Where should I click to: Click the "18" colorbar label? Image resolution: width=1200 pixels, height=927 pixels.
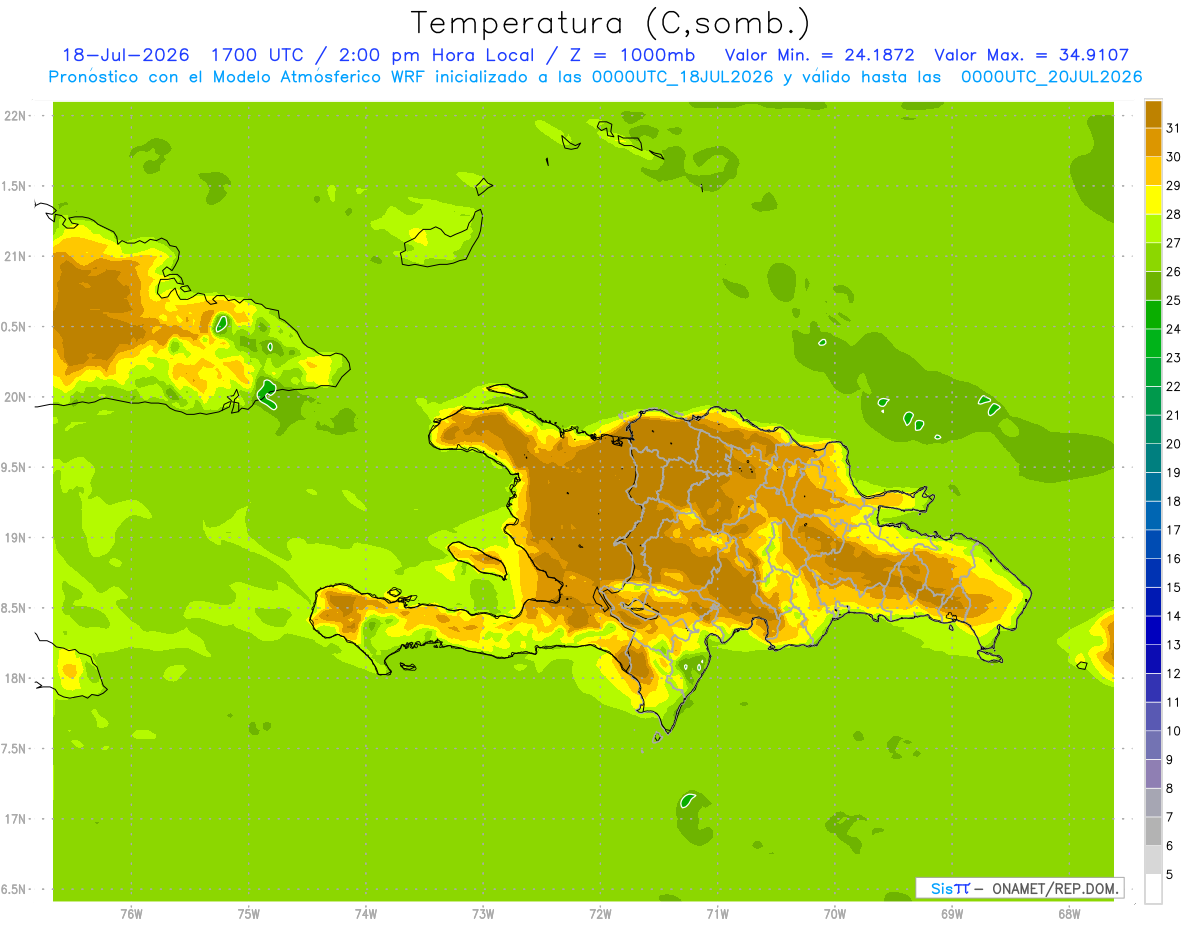[x=1173, y=501]
